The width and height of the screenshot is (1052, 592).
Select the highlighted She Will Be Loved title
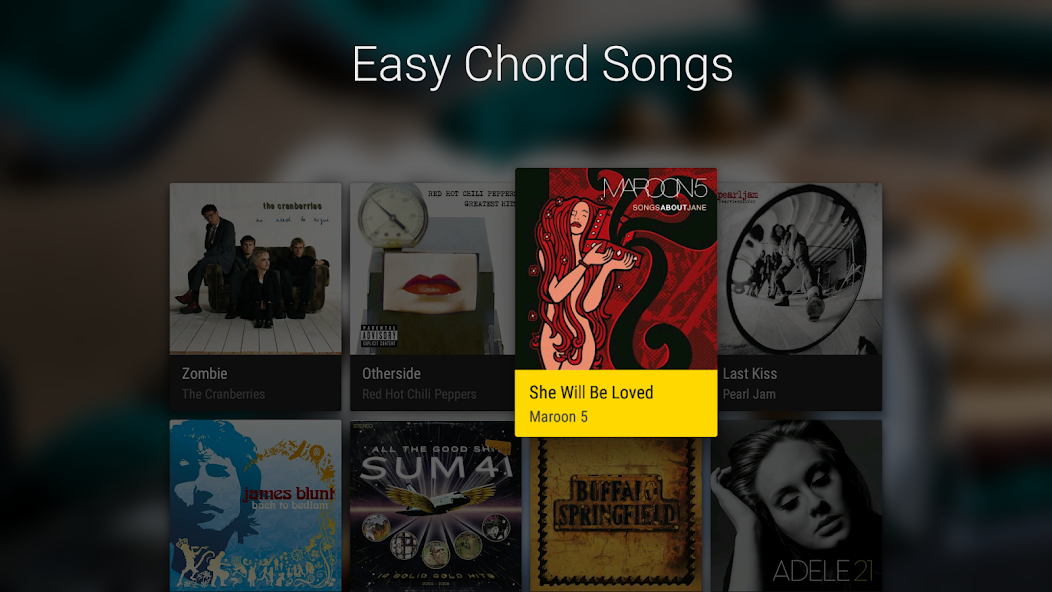click(591, 392)
